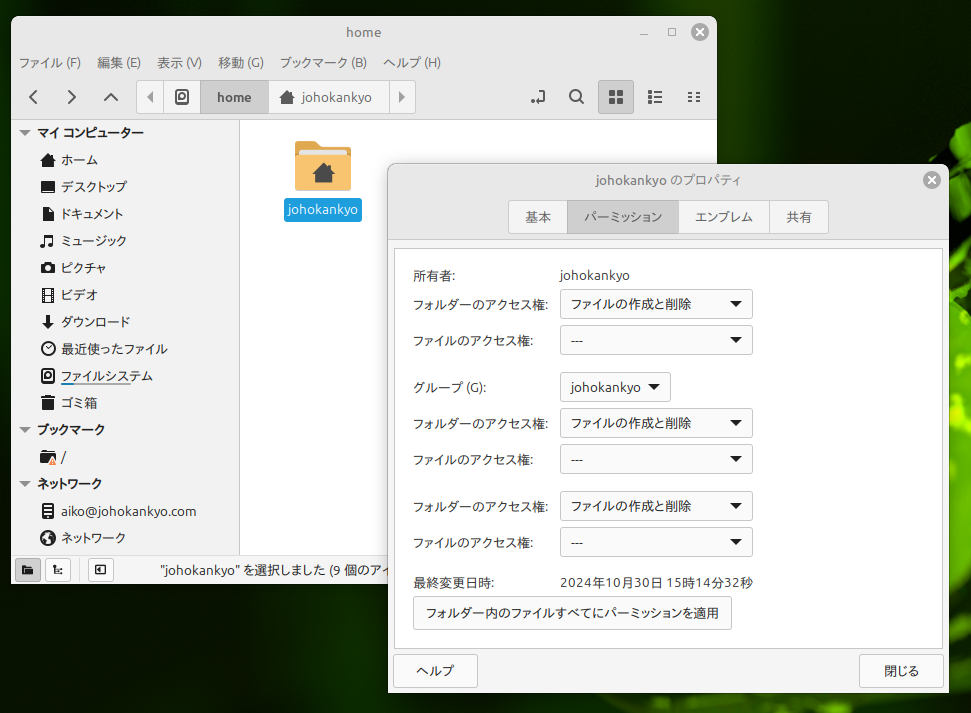Apply permissions to all enclosed files
This screenshot has width=971, height=713.
(x=572, y=613)
